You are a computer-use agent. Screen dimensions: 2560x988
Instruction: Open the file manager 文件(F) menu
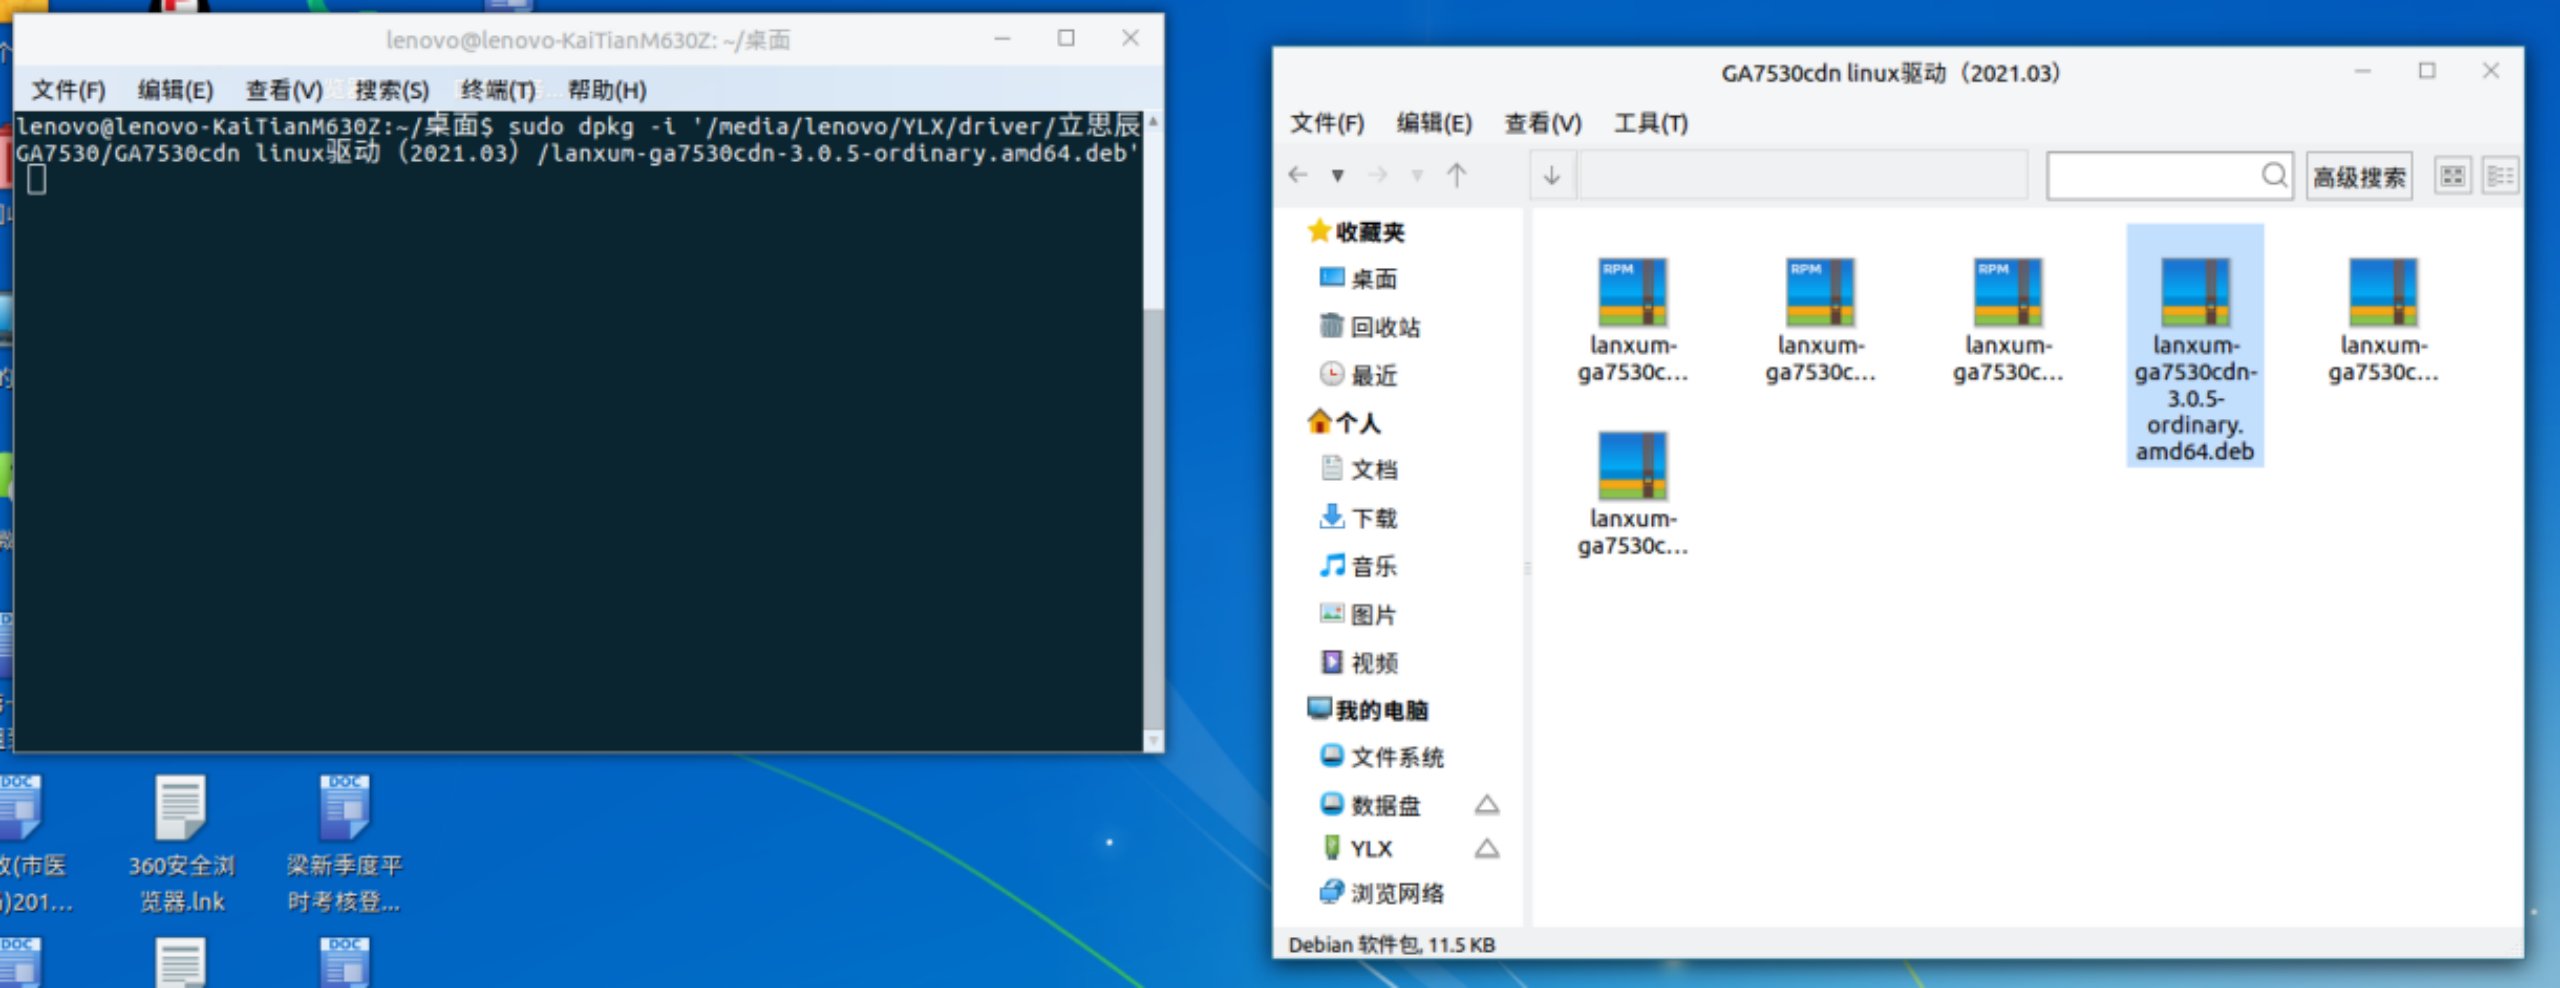(1327, 123)
